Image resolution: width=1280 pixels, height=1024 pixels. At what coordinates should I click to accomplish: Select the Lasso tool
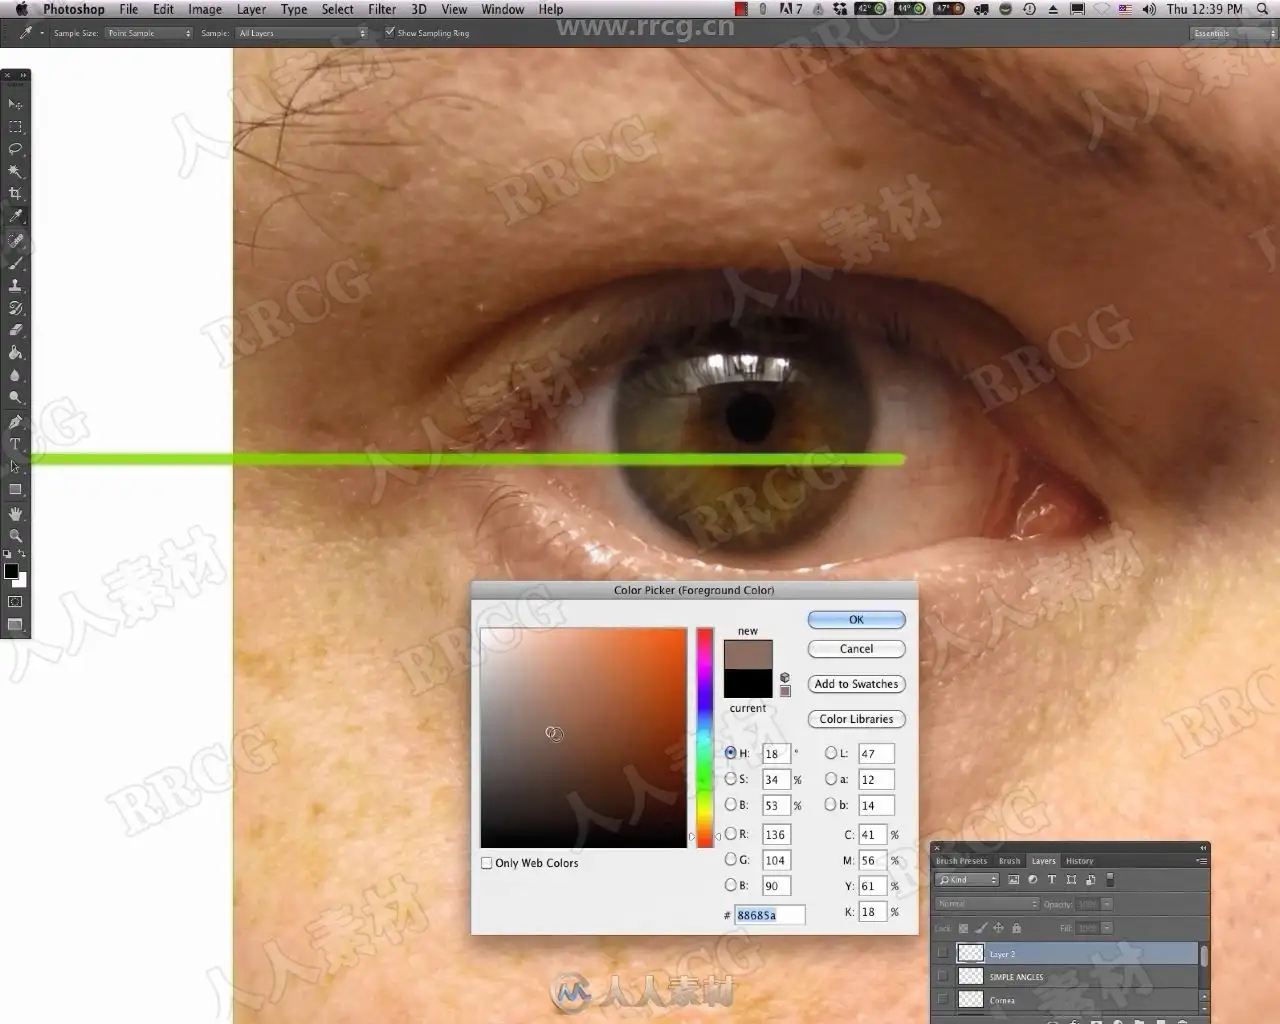tap(15, 149)
